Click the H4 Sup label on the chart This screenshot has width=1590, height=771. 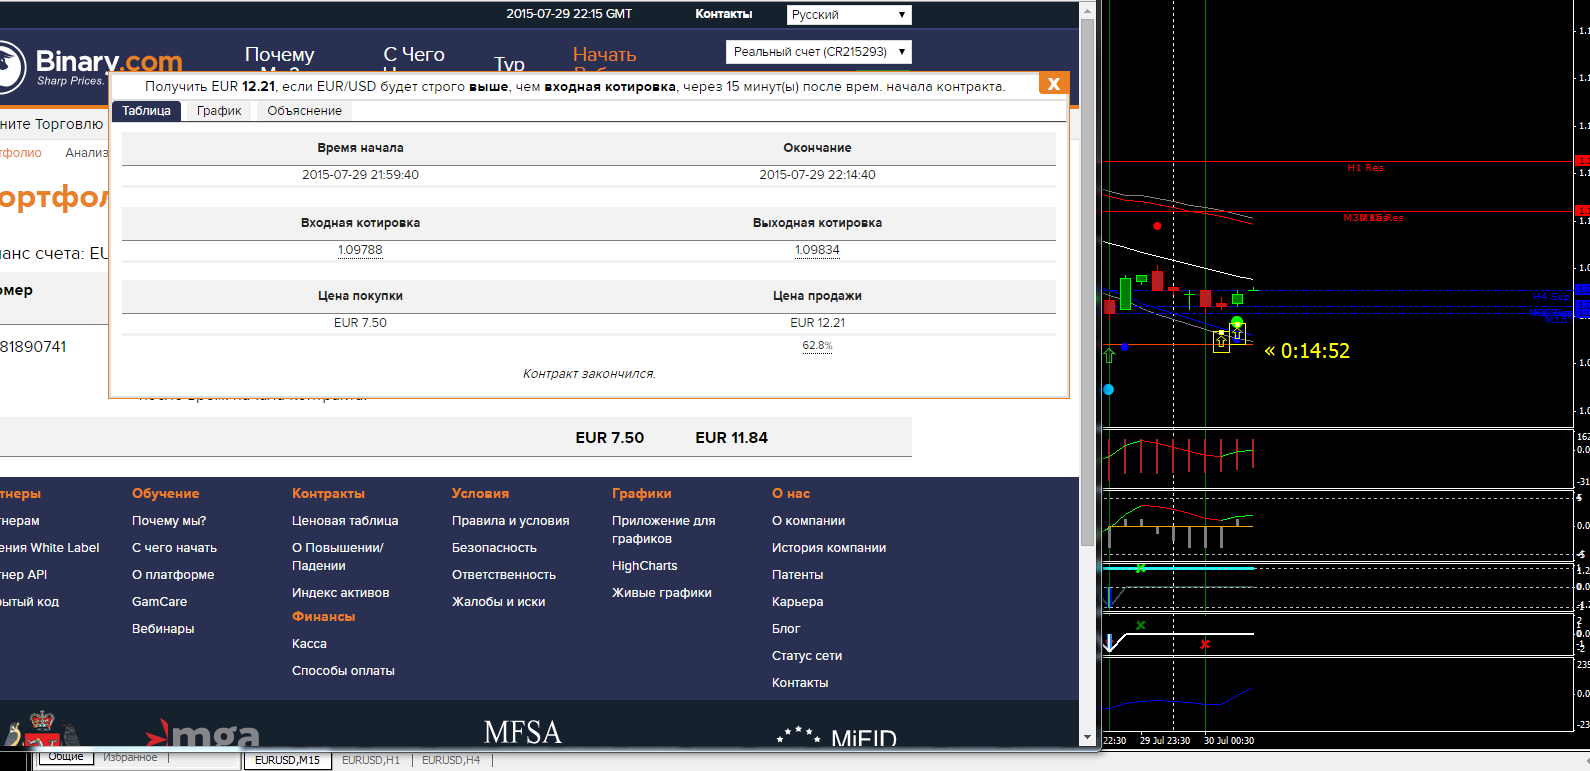(x=1551, y=297)
